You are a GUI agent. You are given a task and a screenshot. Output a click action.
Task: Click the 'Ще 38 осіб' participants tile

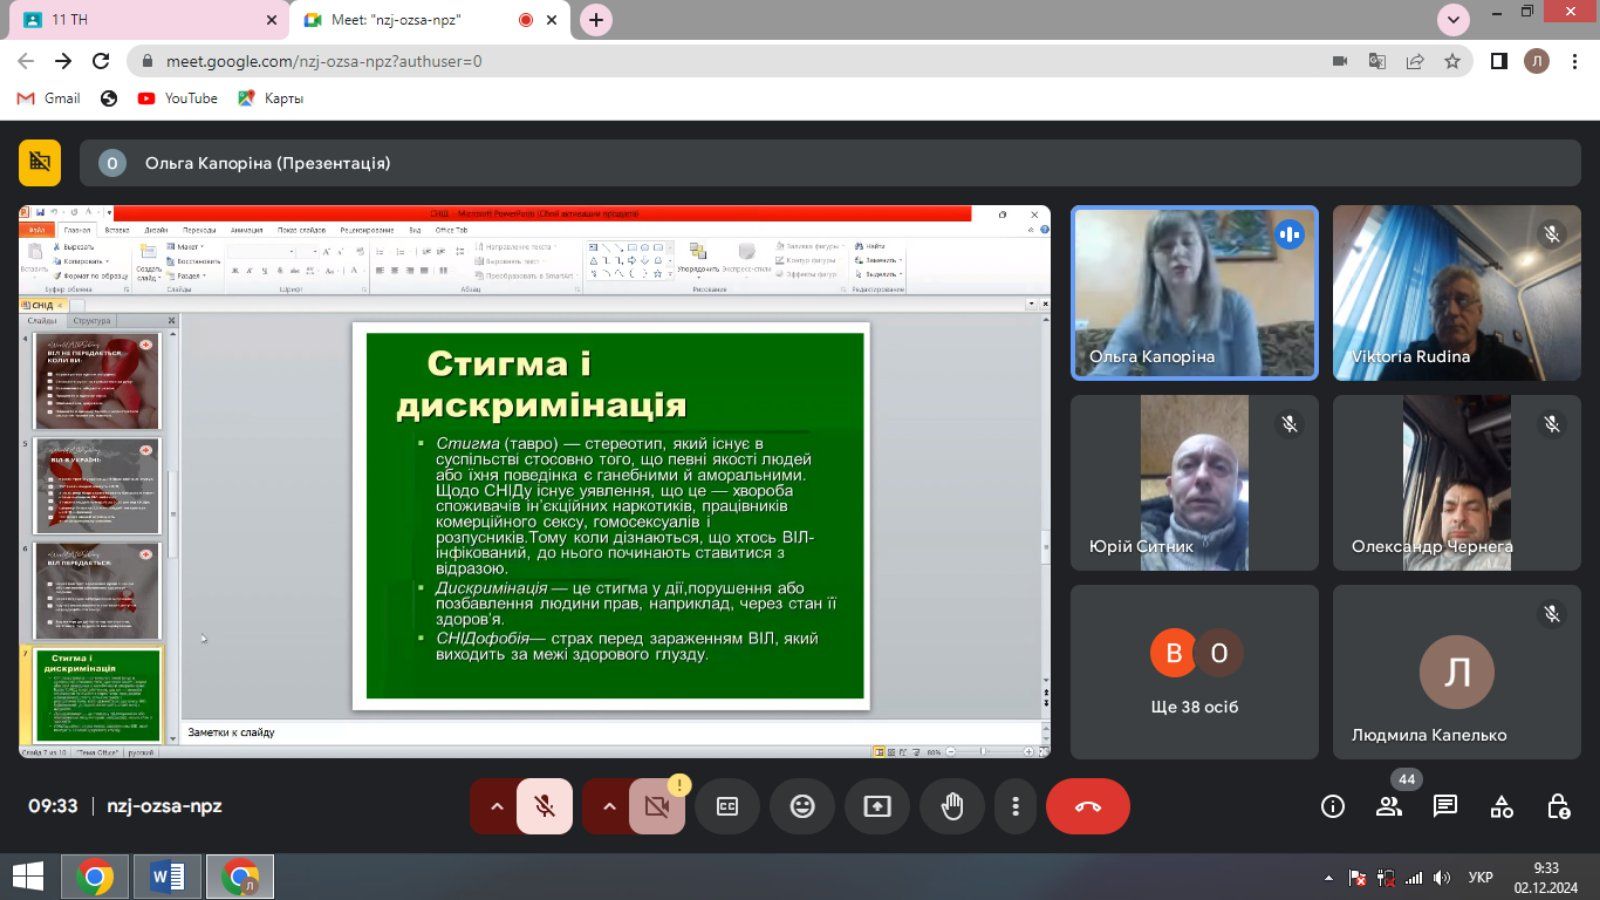[x=1194, y=672]
